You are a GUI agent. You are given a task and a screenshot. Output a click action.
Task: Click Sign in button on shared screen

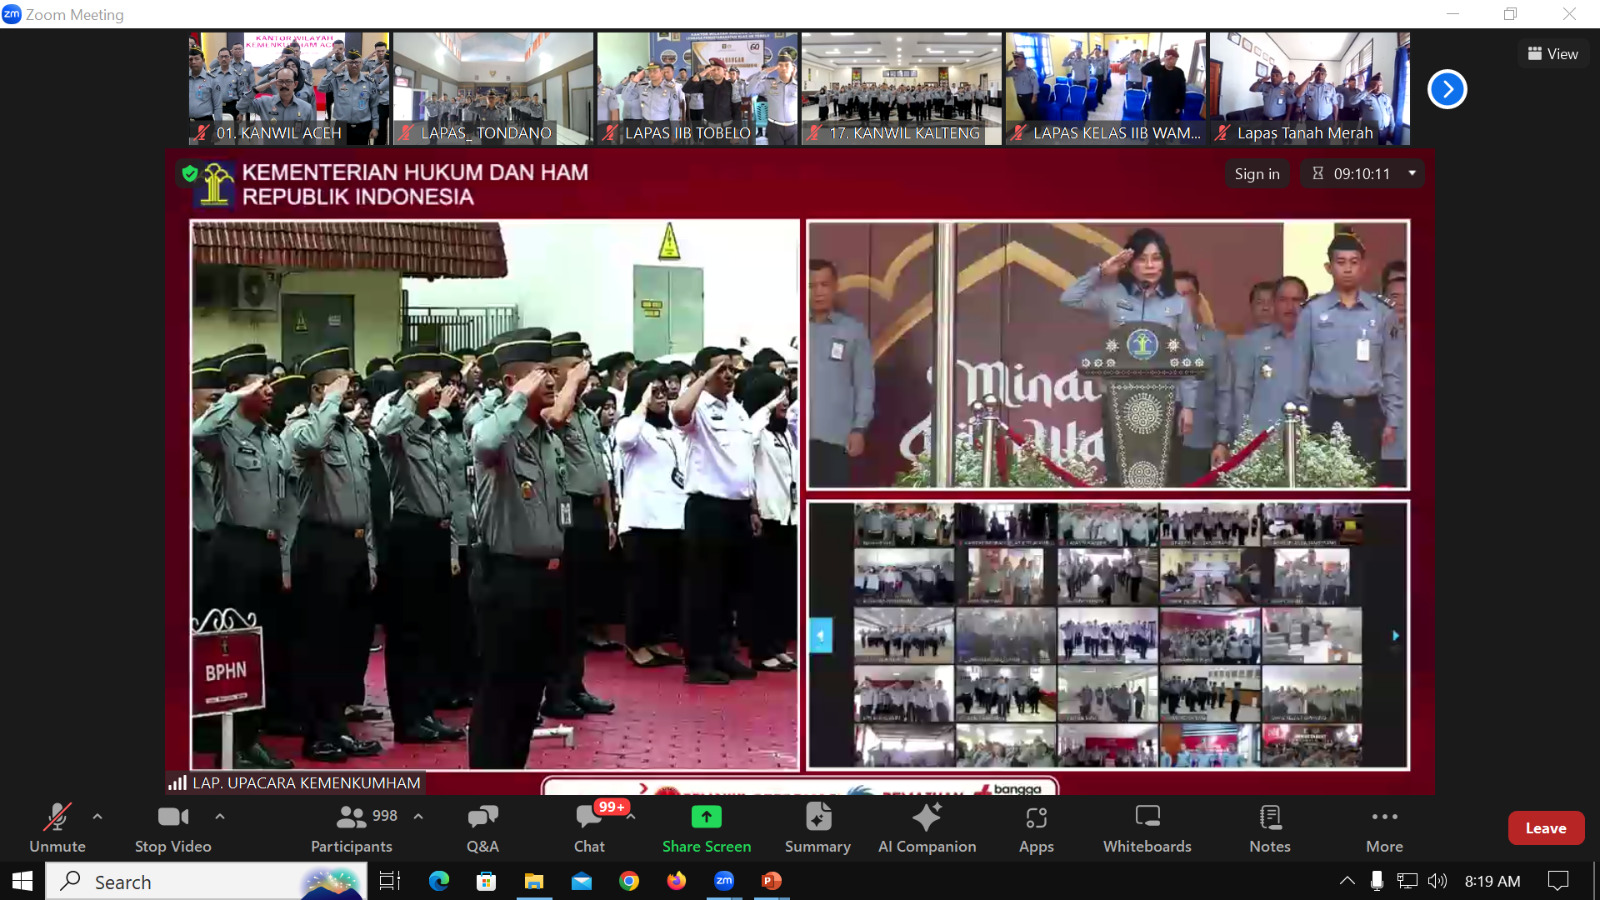click(x=1257, y=174)
